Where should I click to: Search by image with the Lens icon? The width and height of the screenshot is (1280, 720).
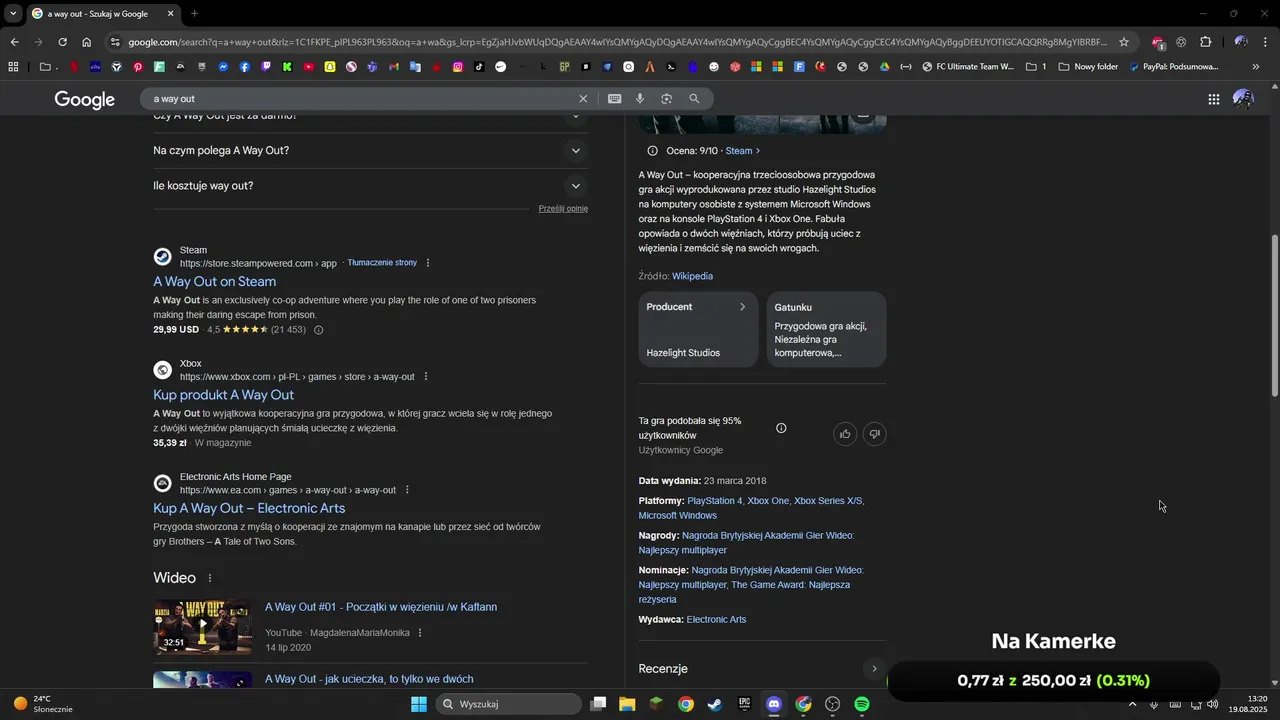click(666, 99)
